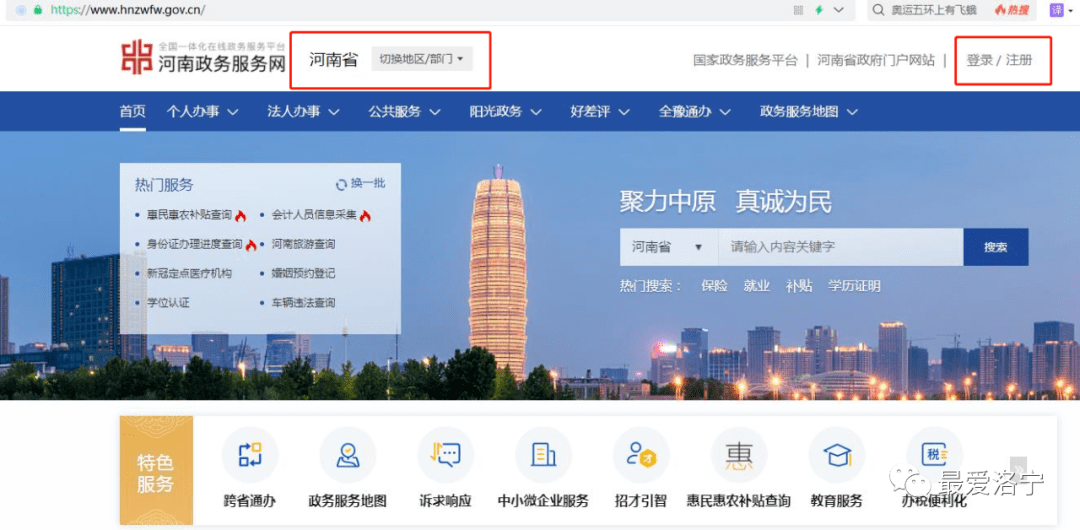Focus the 请输入内容关键字 search field
This screenshot has width=1080, height=530.
[840, 247]
